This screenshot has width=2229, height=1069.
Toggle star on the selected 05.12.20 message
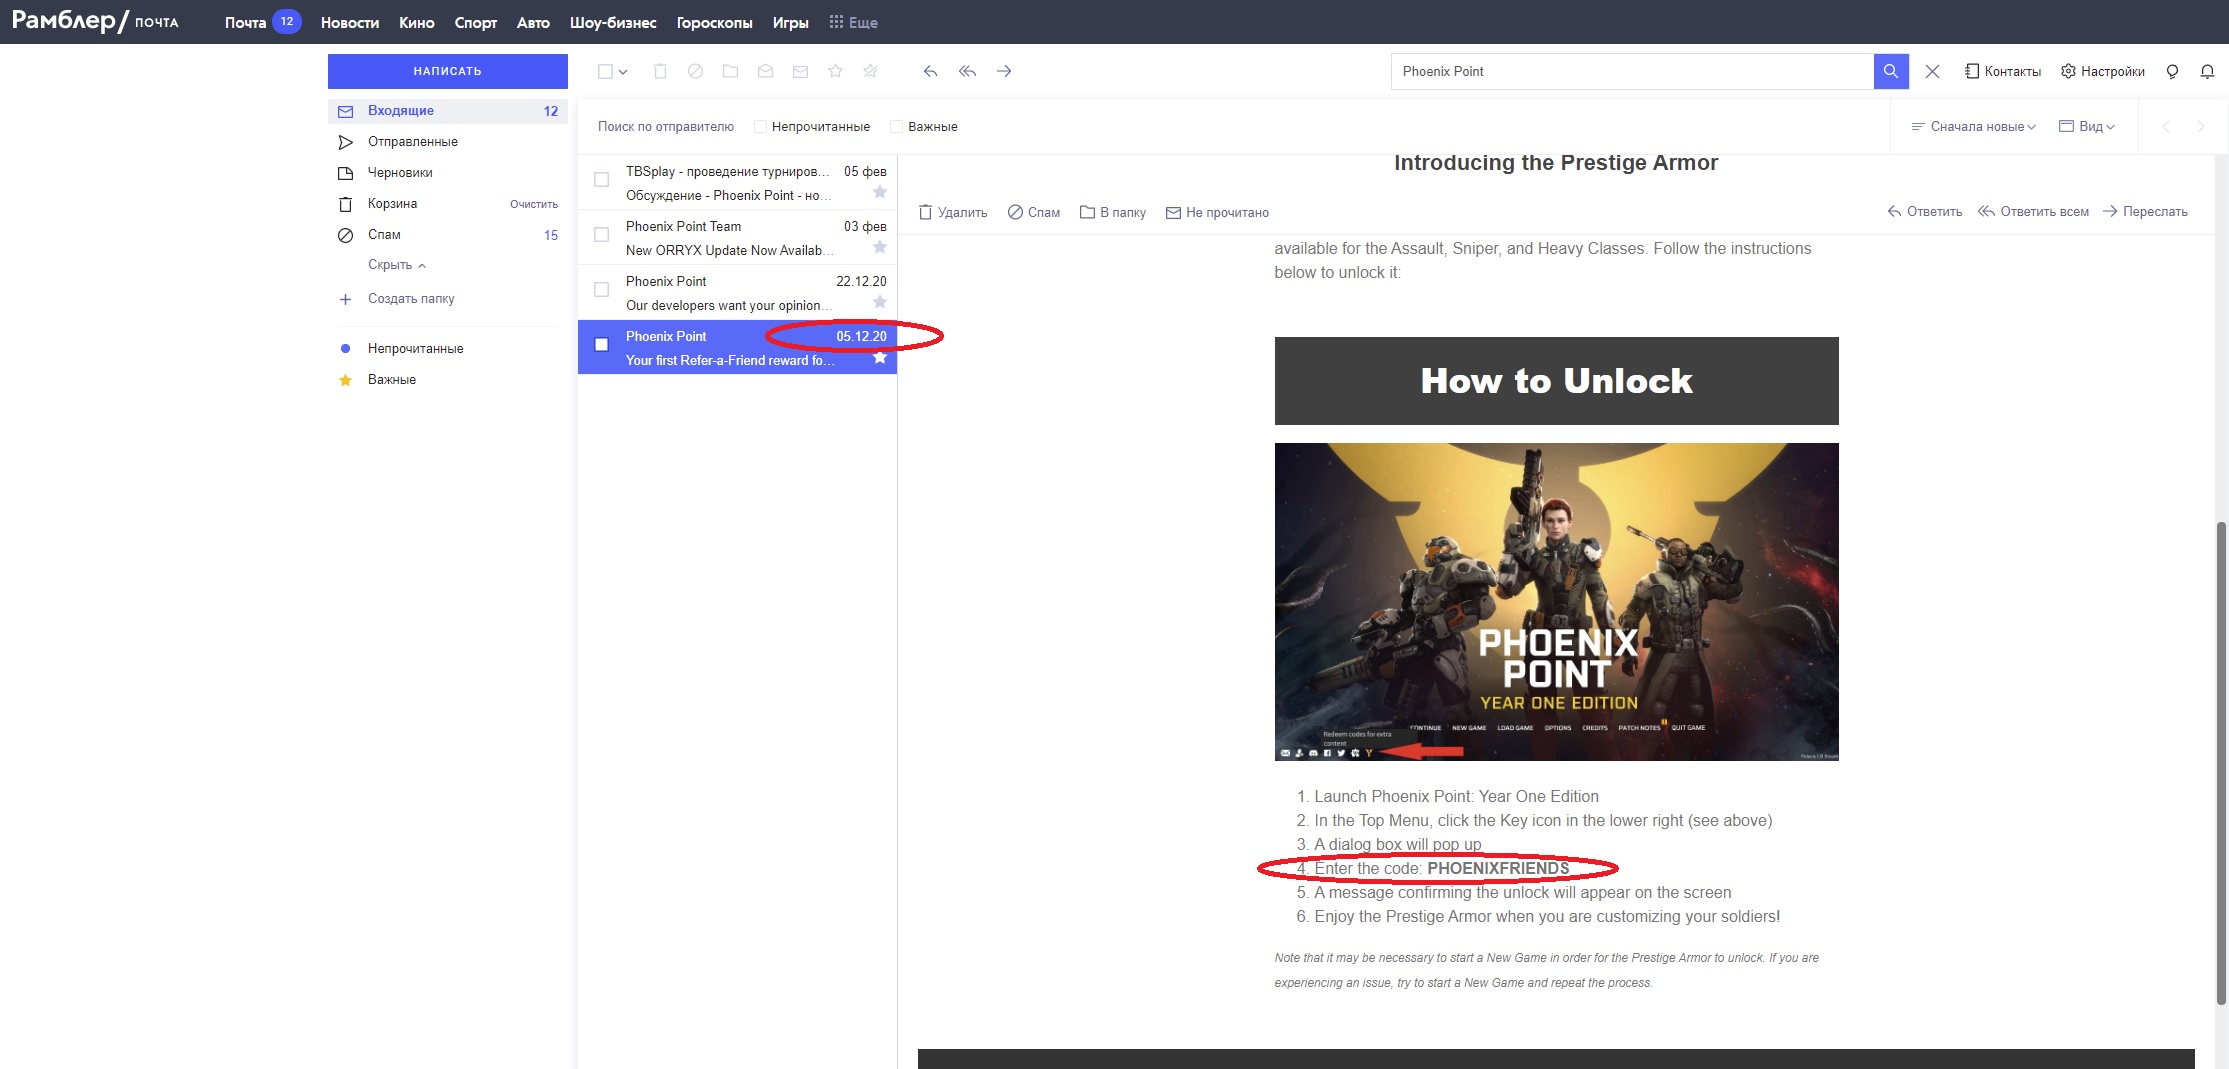tap(880, 358)
